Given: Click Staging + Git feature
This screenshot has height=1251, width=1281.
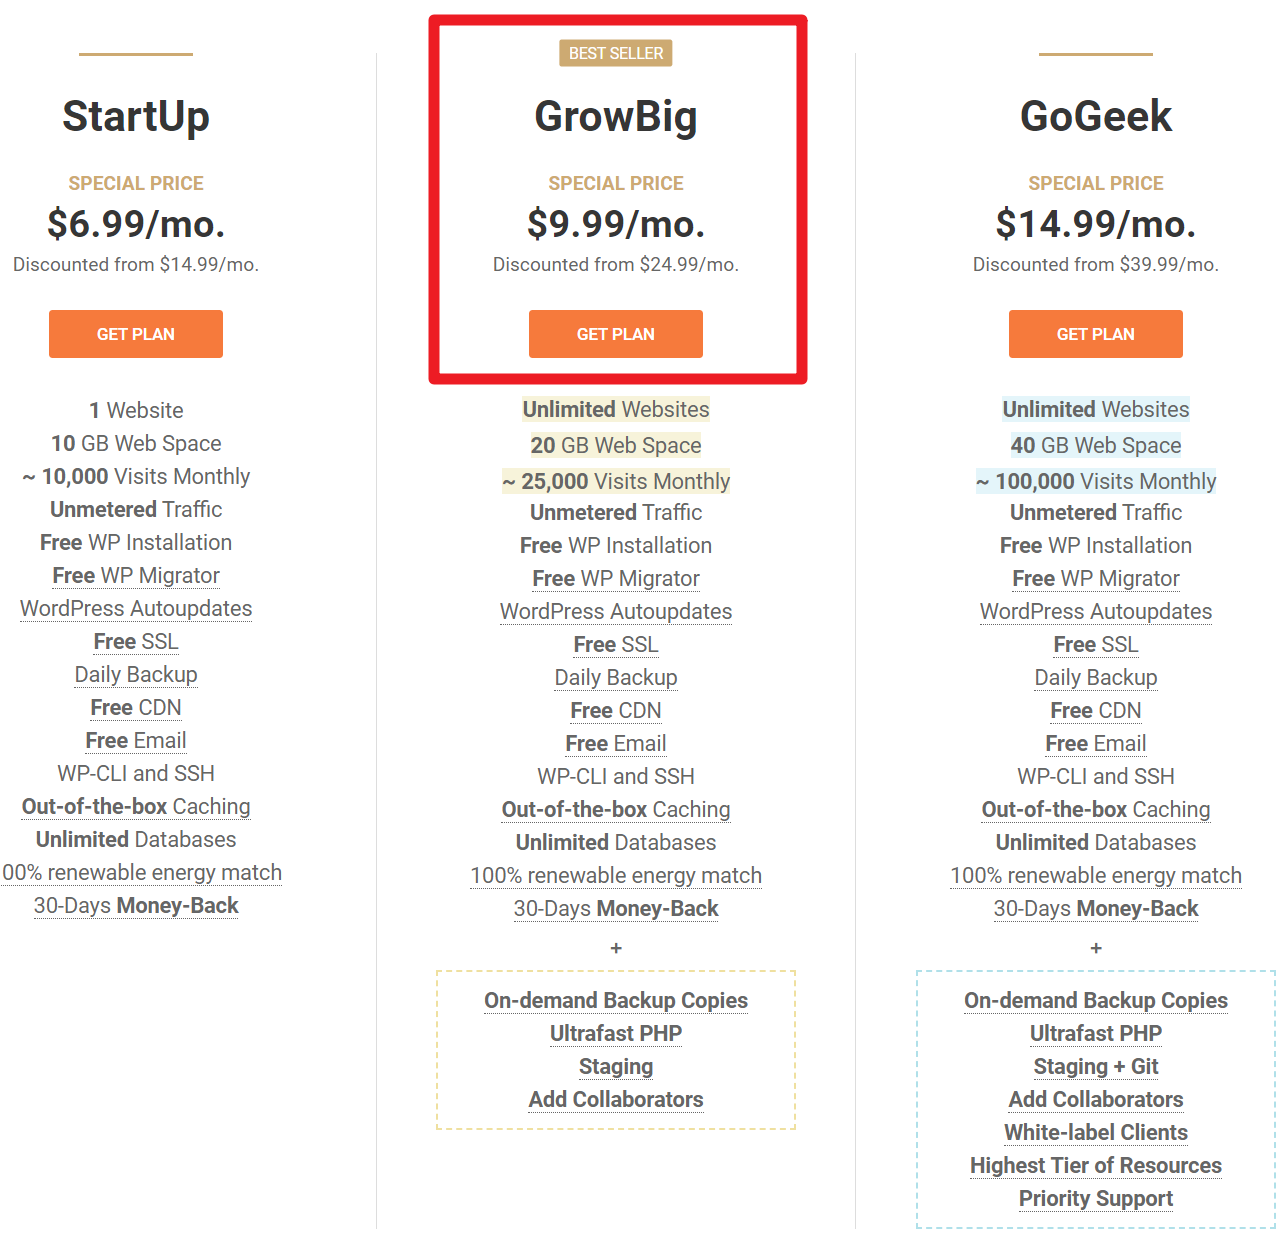Looking at the screenshot, I should (1096, 1067).
